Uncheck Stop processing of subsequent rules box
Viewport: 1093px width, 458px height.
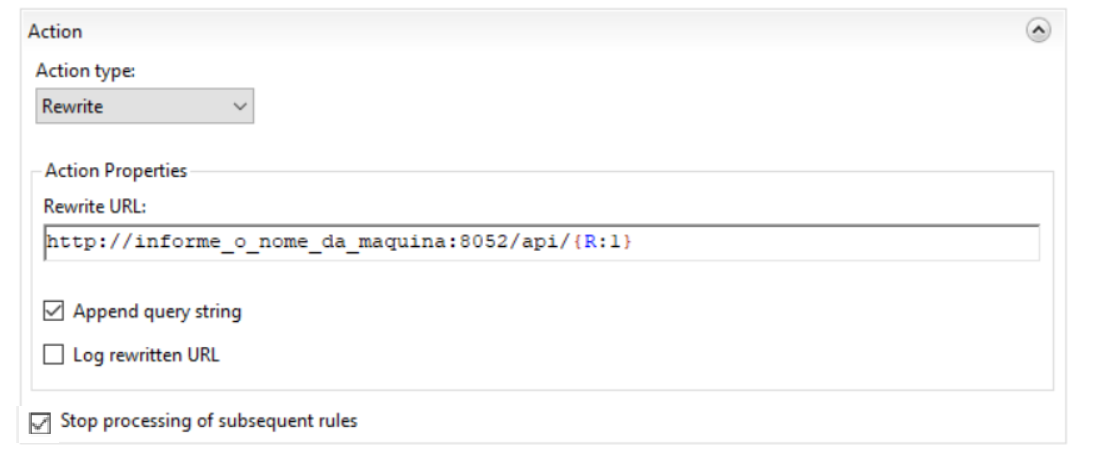[40, 423]
